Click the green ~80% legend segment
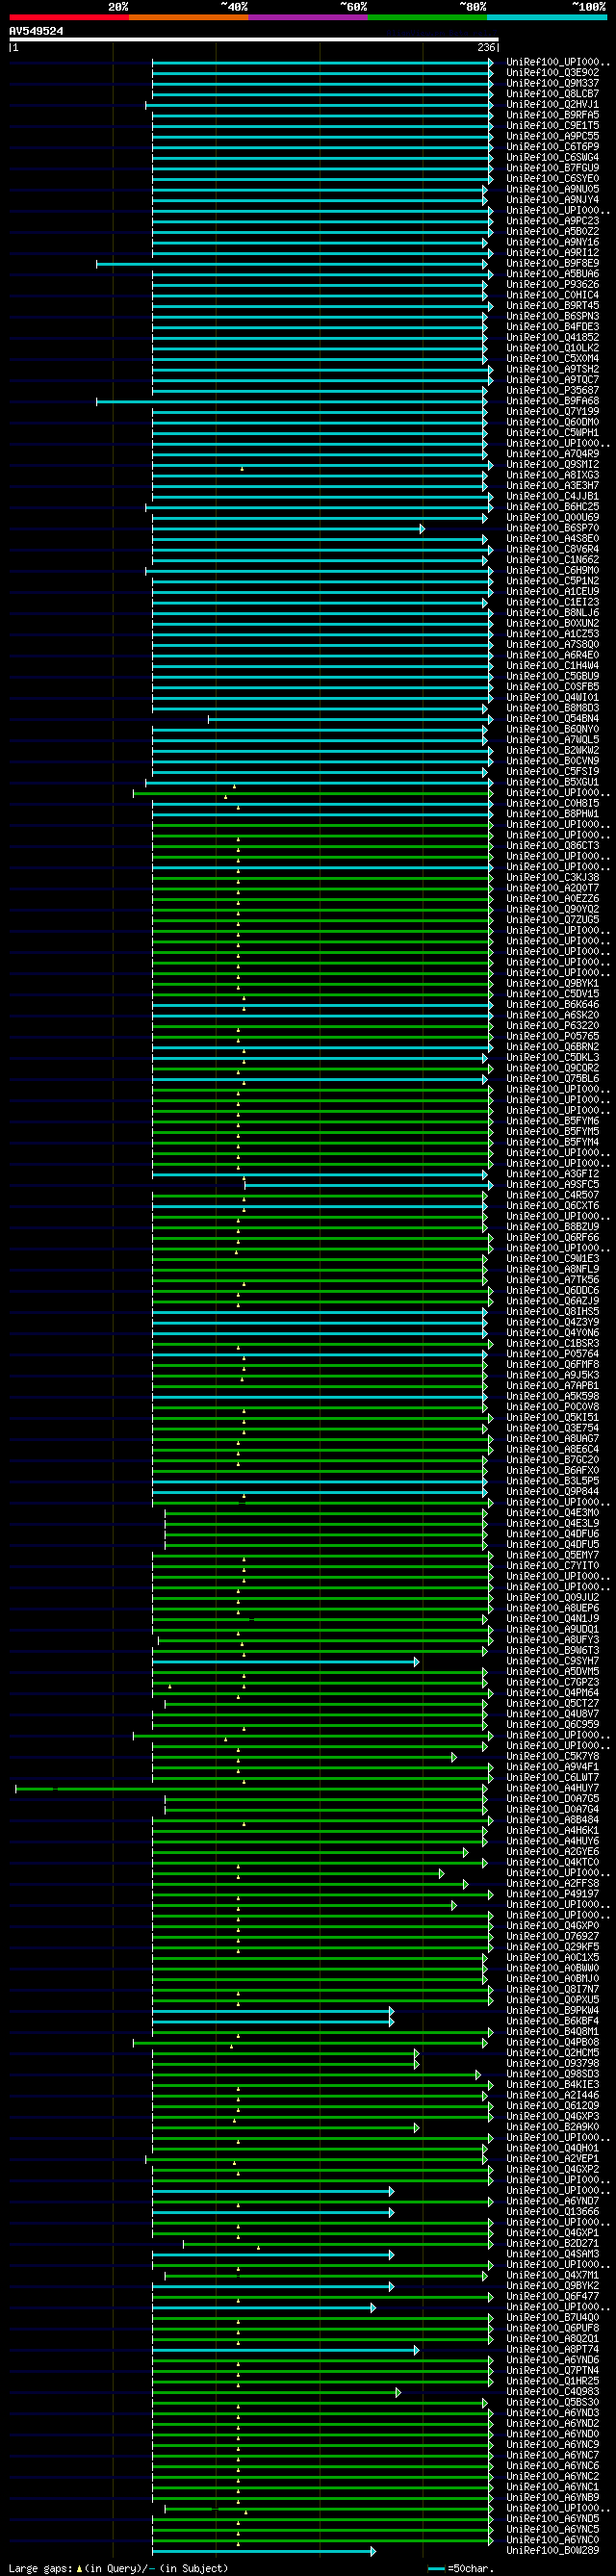The height and width of the screenshot is (2576, 616). [x=427, y=17]
